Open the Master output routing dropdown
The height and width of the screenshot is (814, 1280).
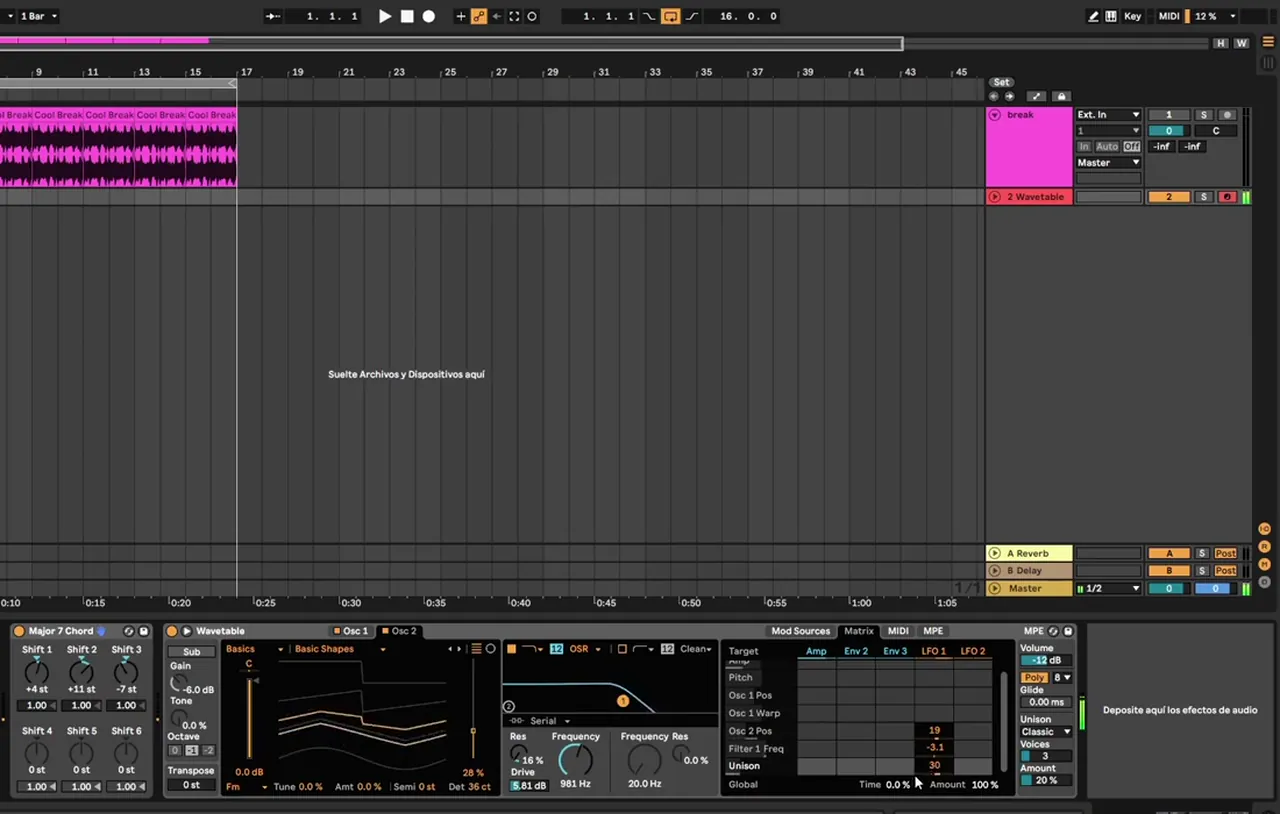(x=1108, y=162)
